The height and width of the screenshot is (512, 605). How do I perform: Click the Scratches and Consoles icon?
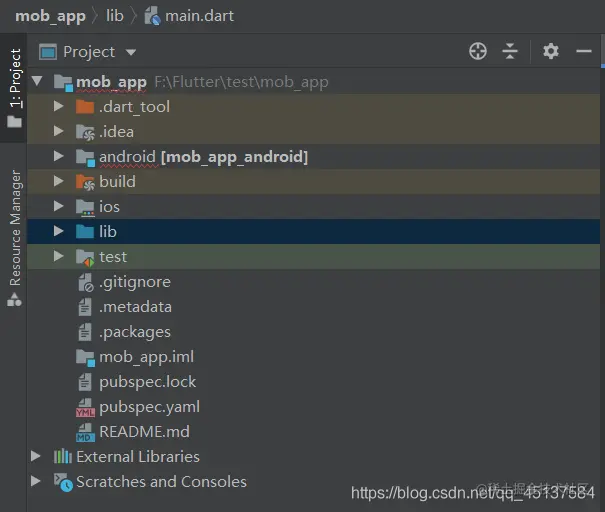point(63,482)
